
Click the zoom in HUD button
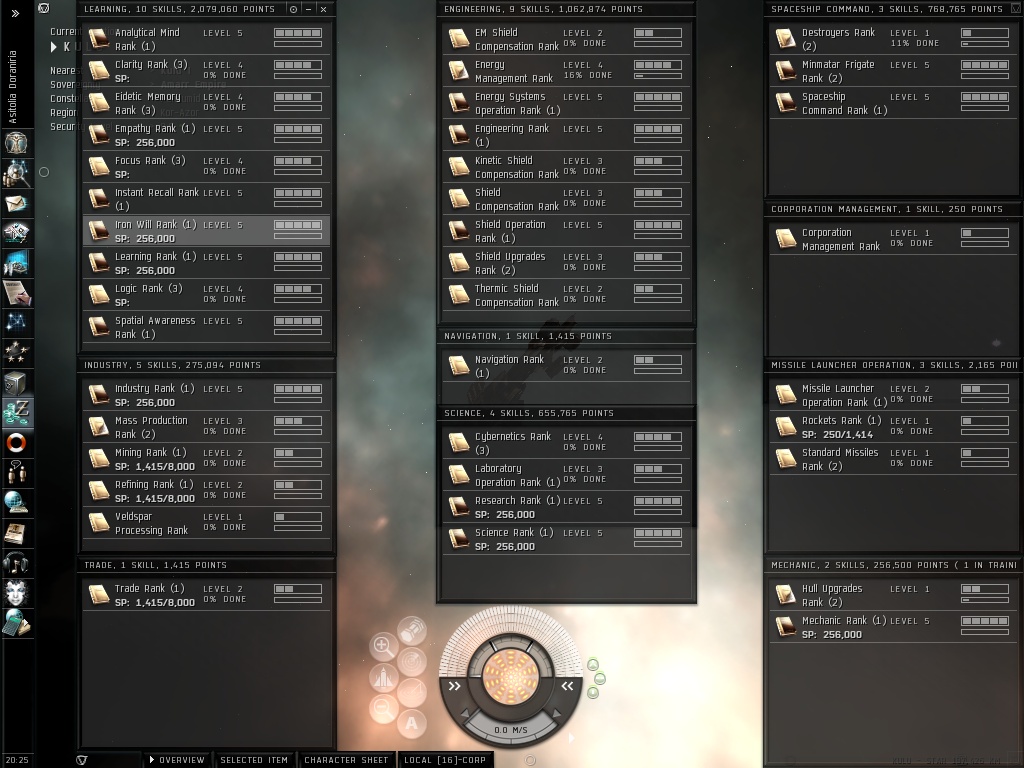click(383, 647)
